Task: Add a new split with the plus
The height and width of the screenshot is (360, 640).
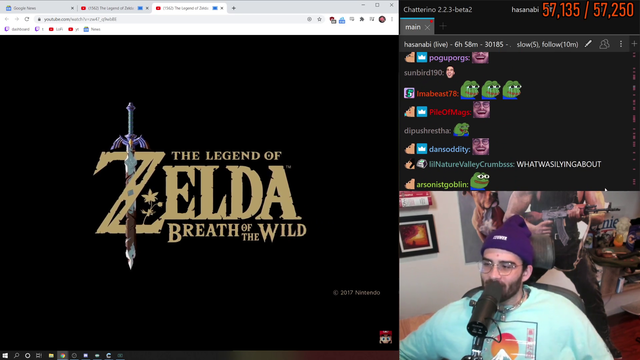Action: [x=634, y=44]
